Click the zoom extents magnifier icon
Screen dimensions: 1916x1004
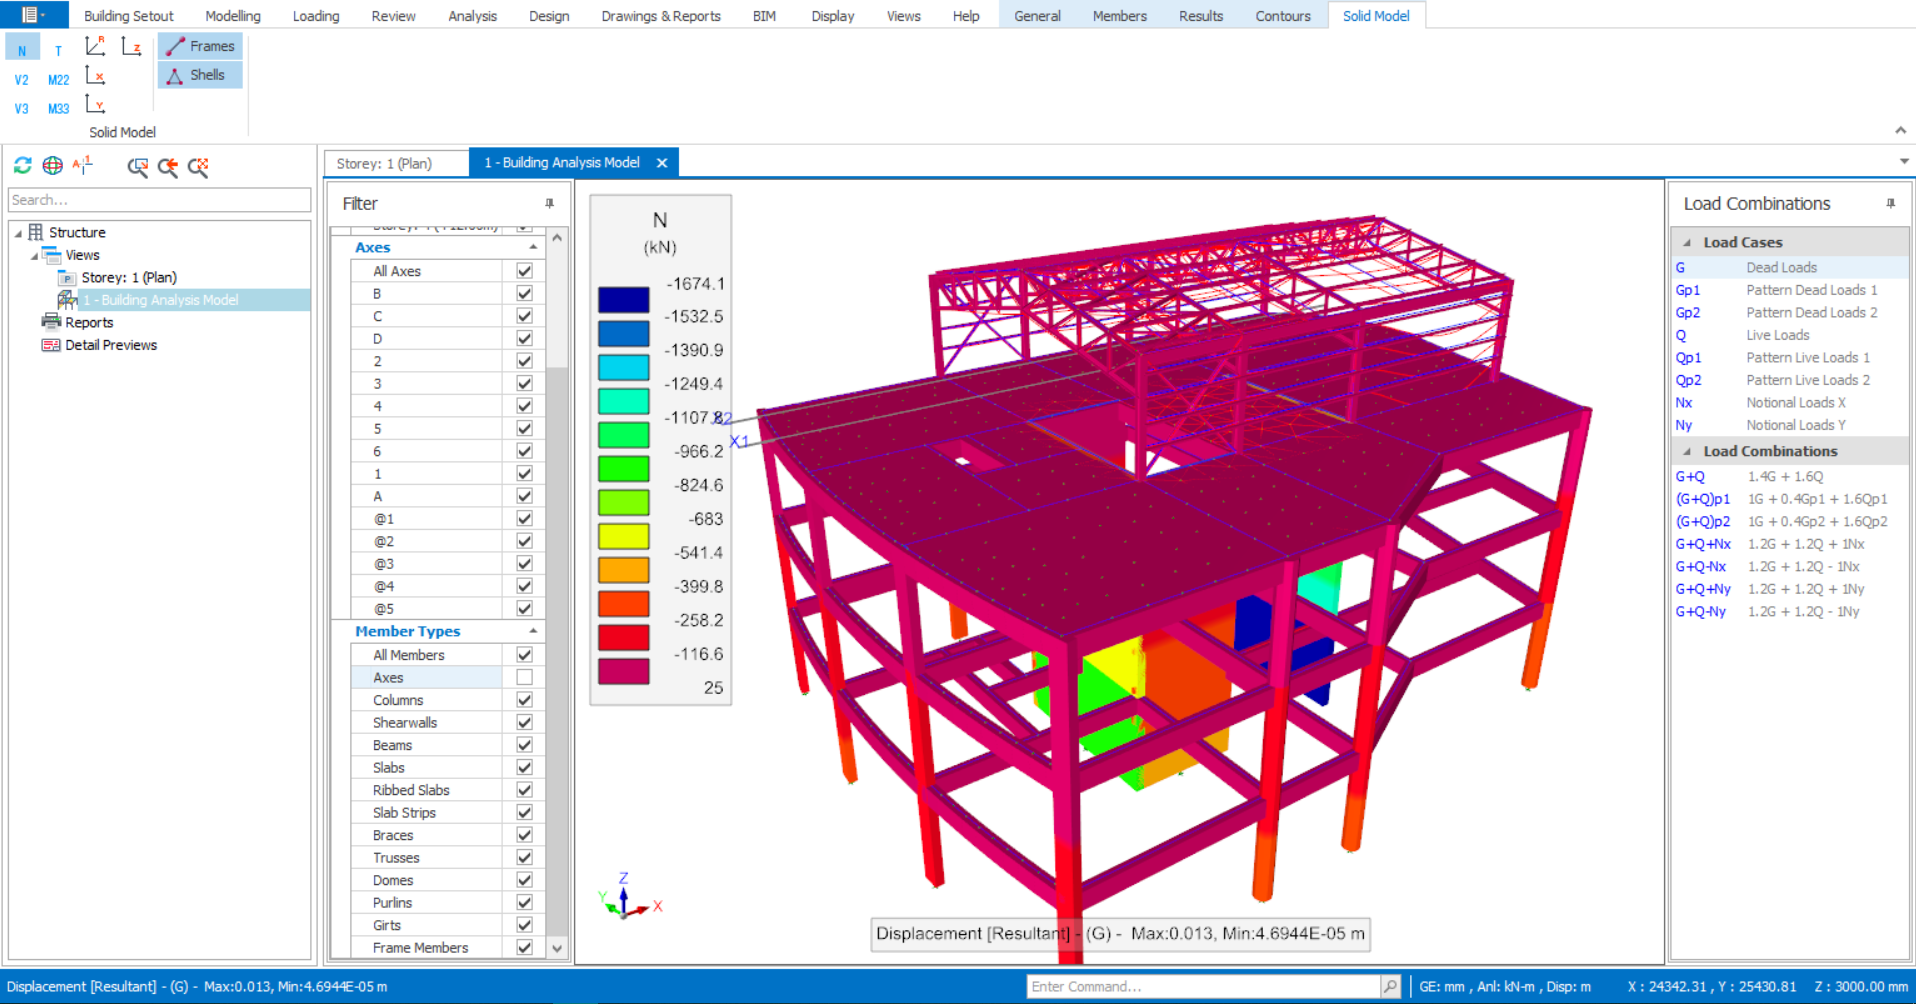pos(198,167)
